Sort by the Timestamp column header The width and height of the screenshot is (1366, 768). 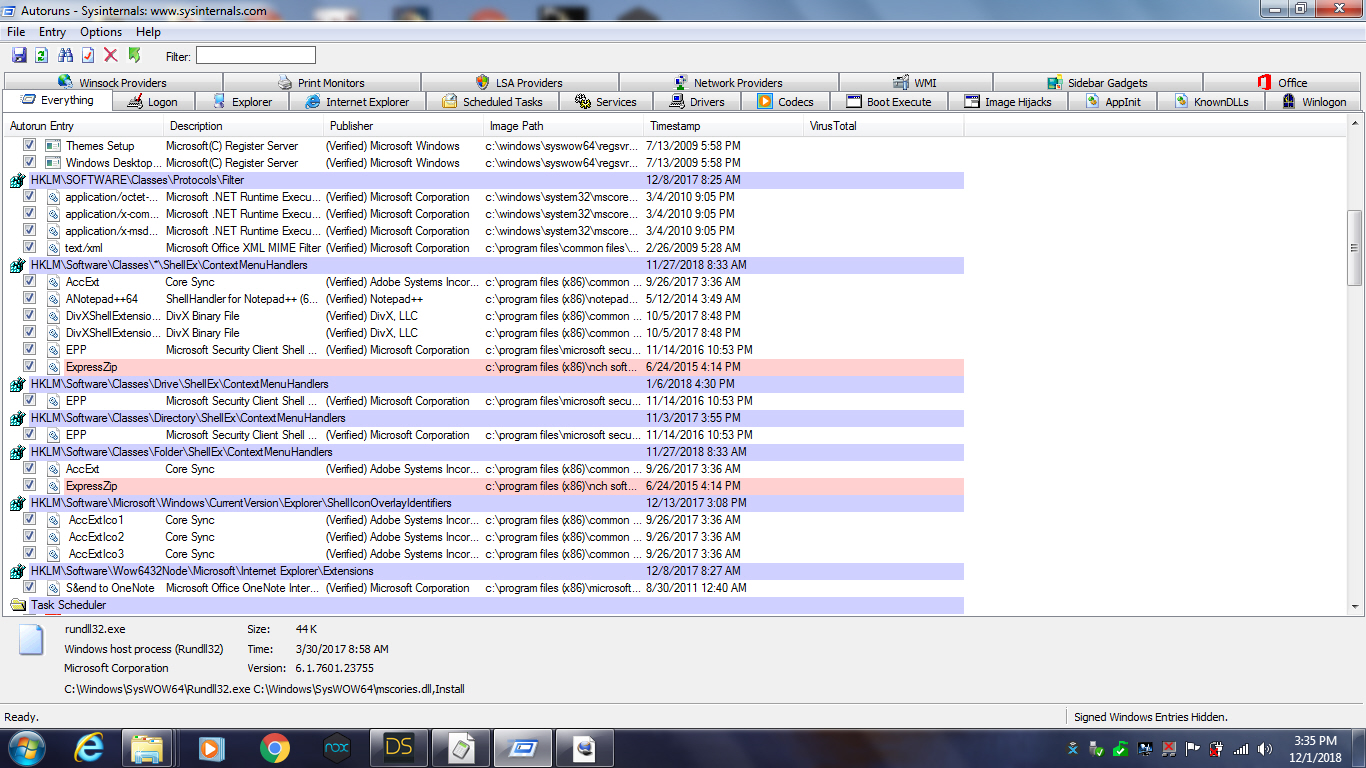point(724,126)
